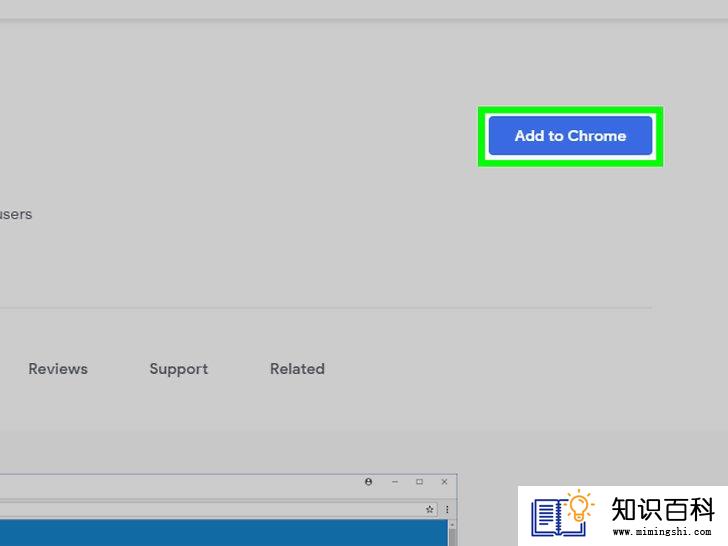This screenshot has height=546, width=728.
Task: Open three-dot menu in preview screenshot
Action: [x=447, y=509]
